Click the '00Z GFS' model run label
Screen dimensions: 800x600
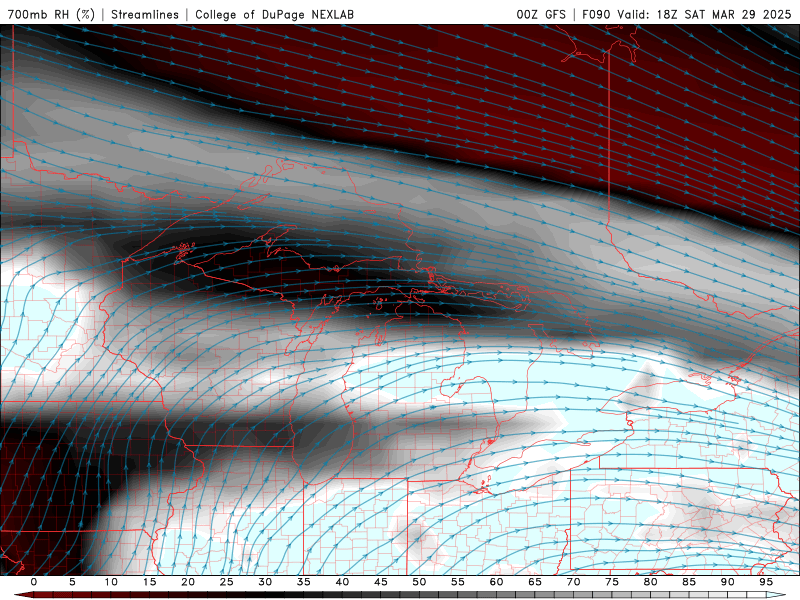tap(541, 14)
